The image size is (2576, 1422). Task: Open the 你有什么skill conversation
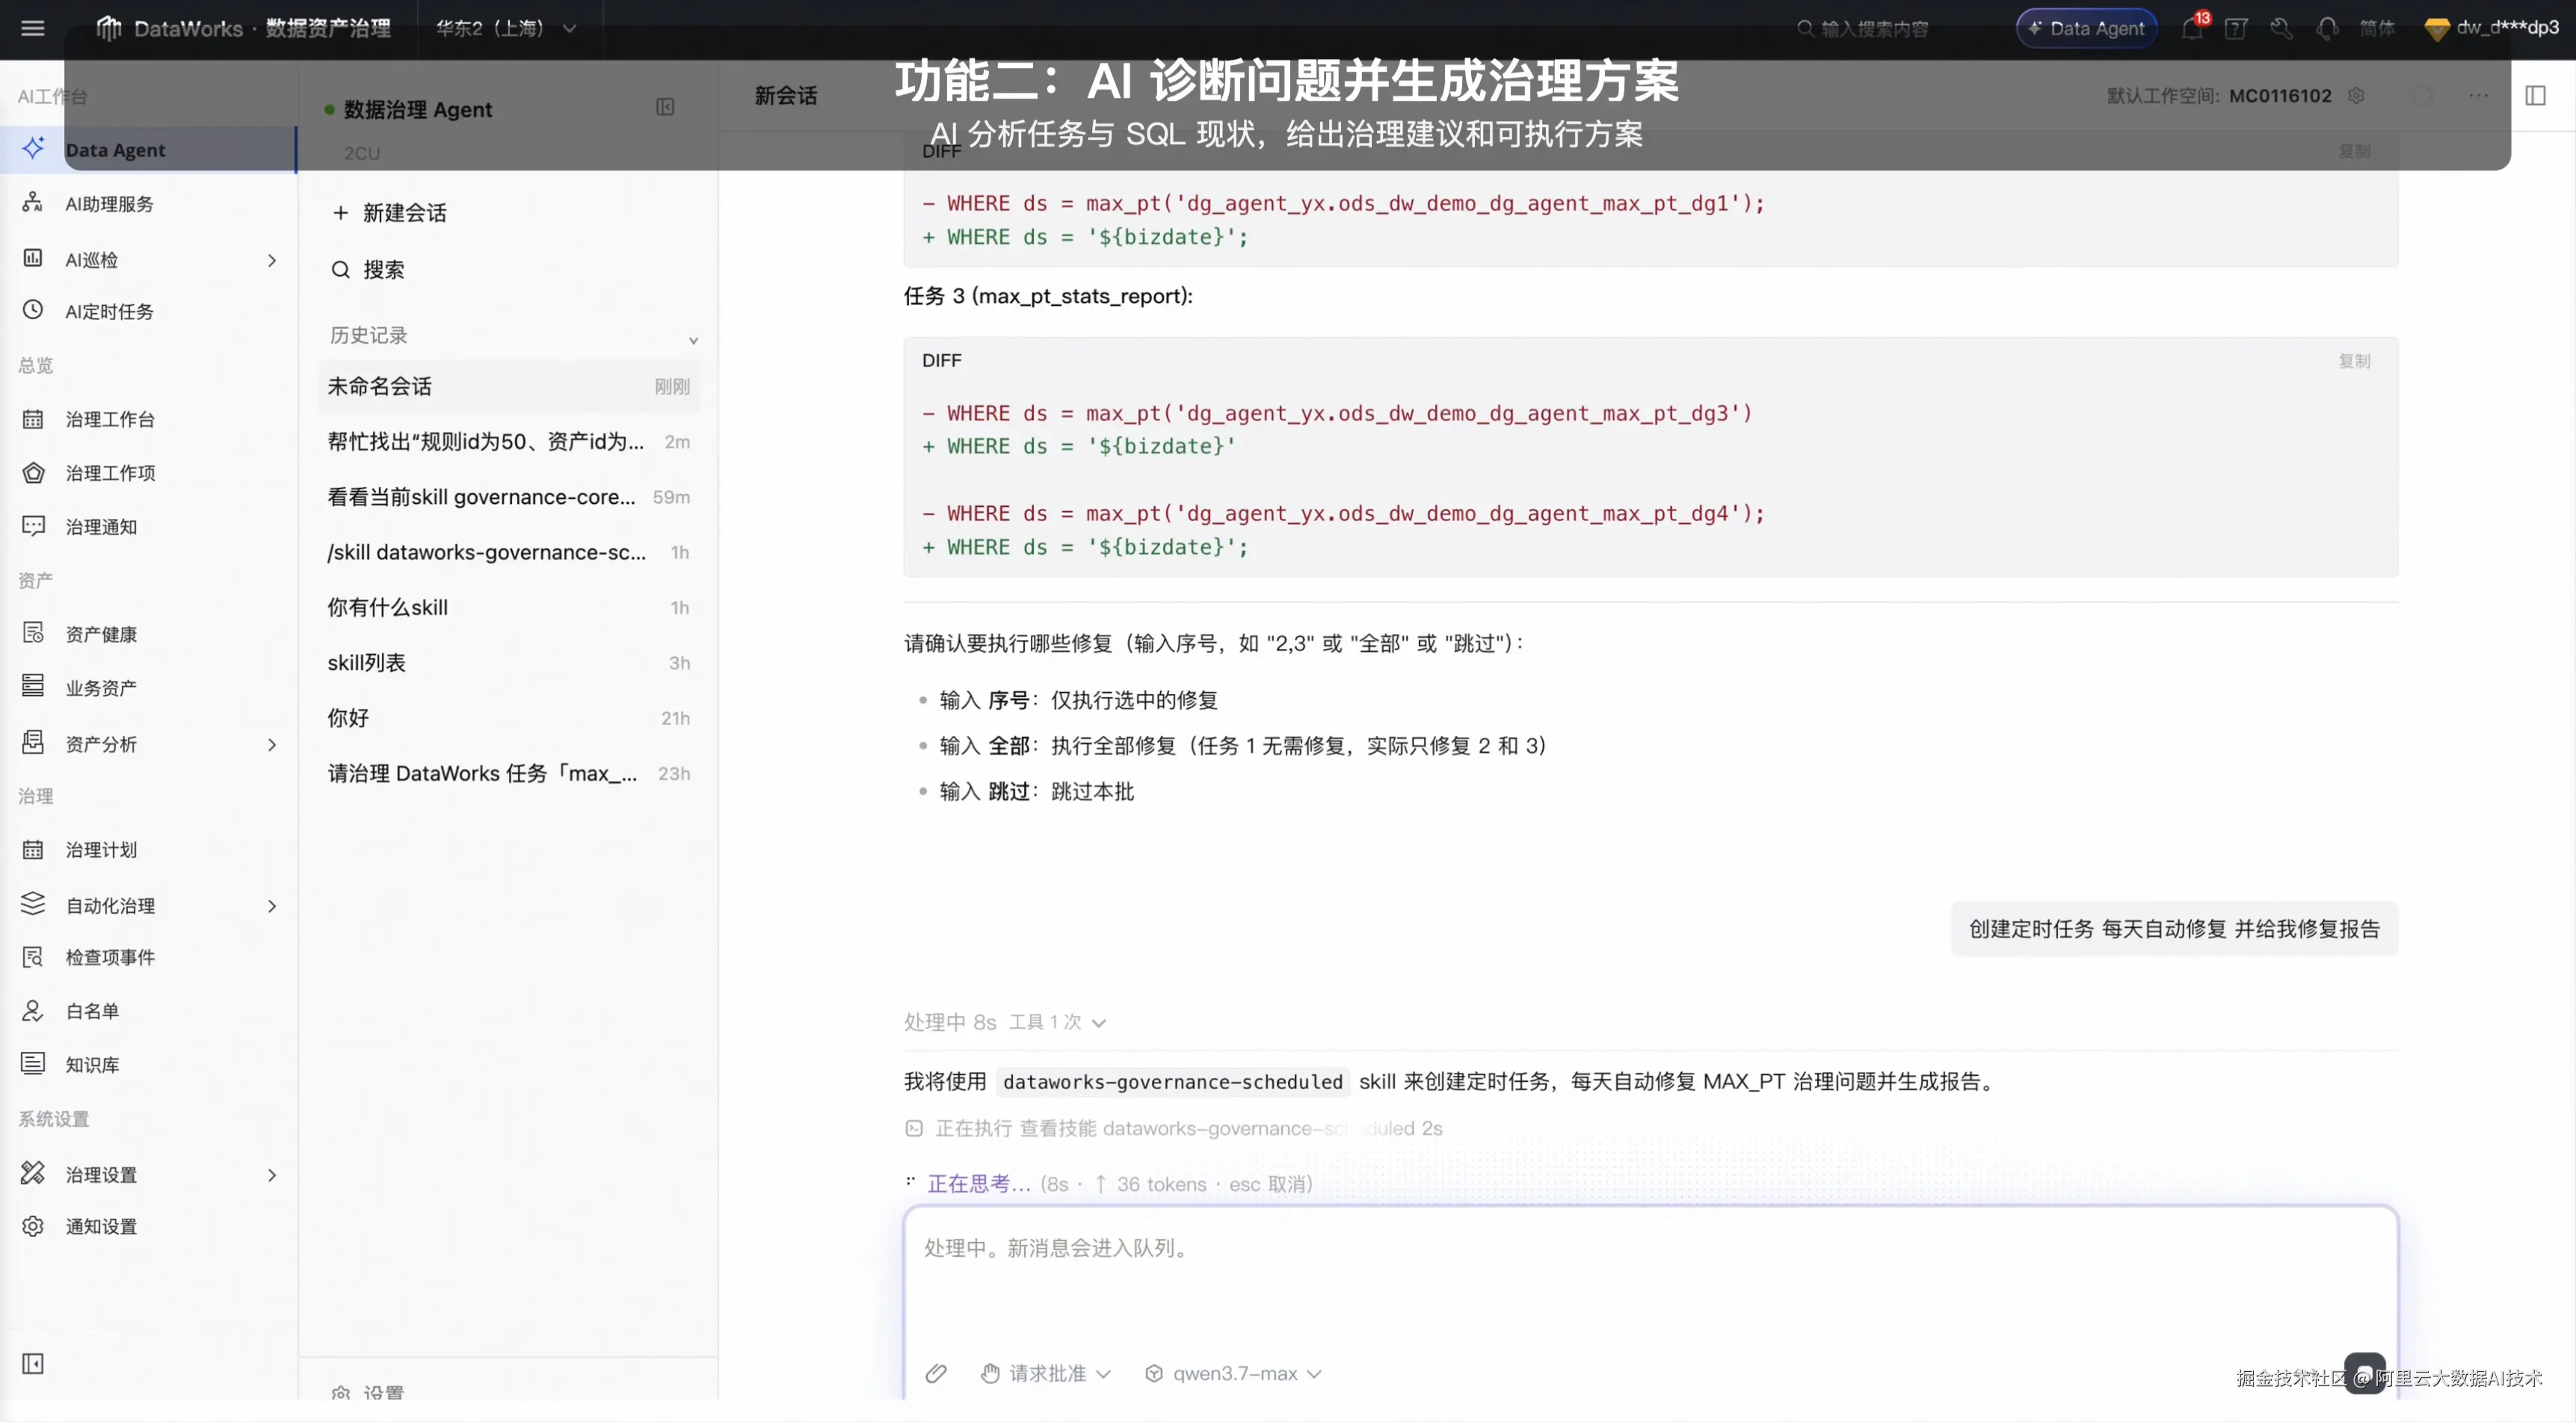pos(509,607)
